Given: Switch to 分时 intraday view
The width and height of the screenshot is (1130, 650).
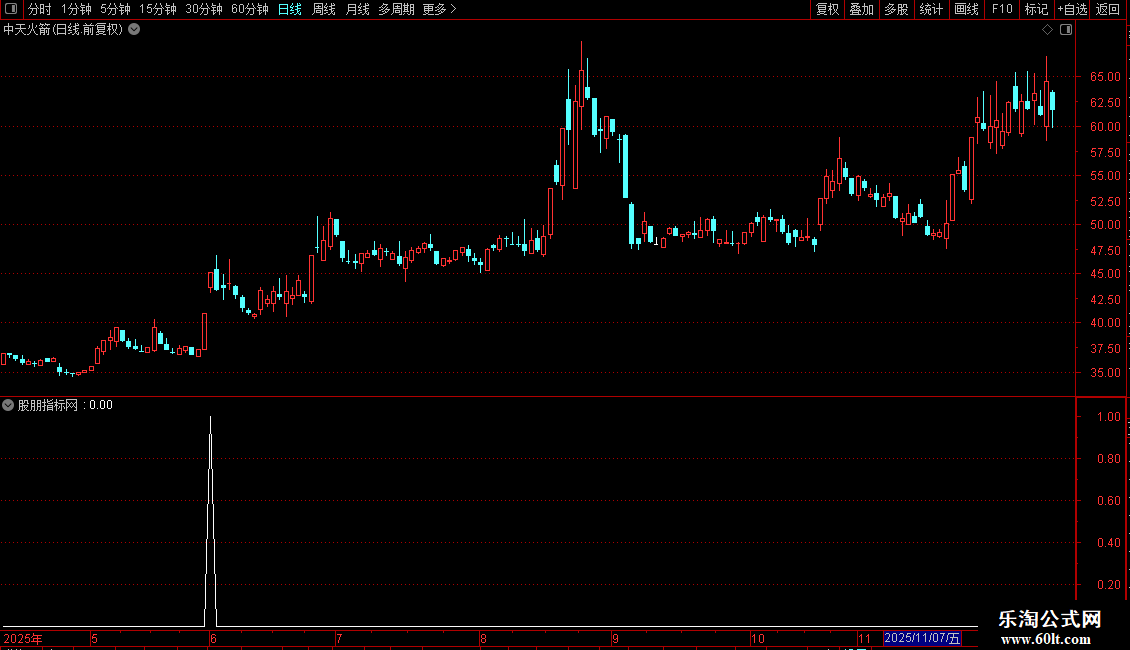Looking at the screenshot, I should pyautogui.click(x=40, y=9).
